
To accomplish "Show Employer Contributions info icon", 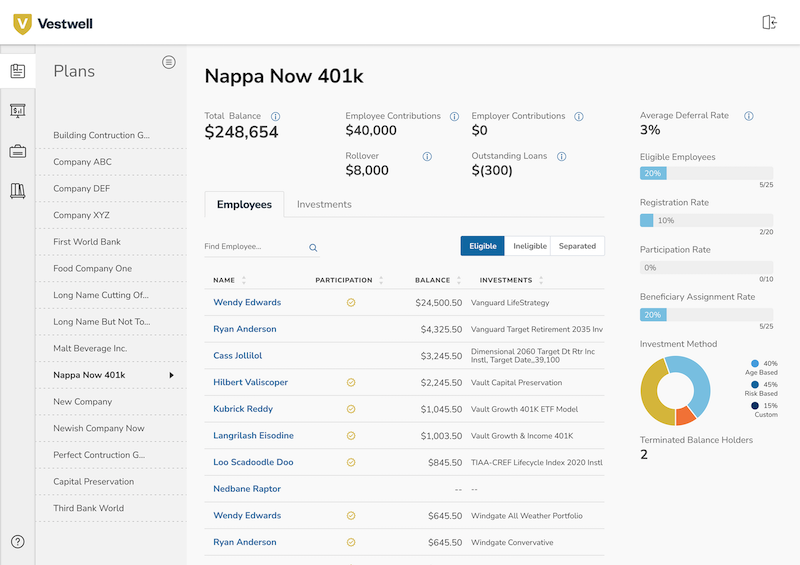I will point(579,116).
